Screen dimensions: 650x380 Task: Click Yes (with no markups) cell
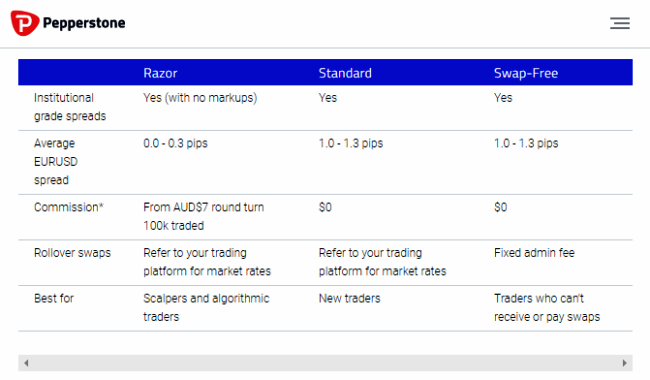[200, 98]
